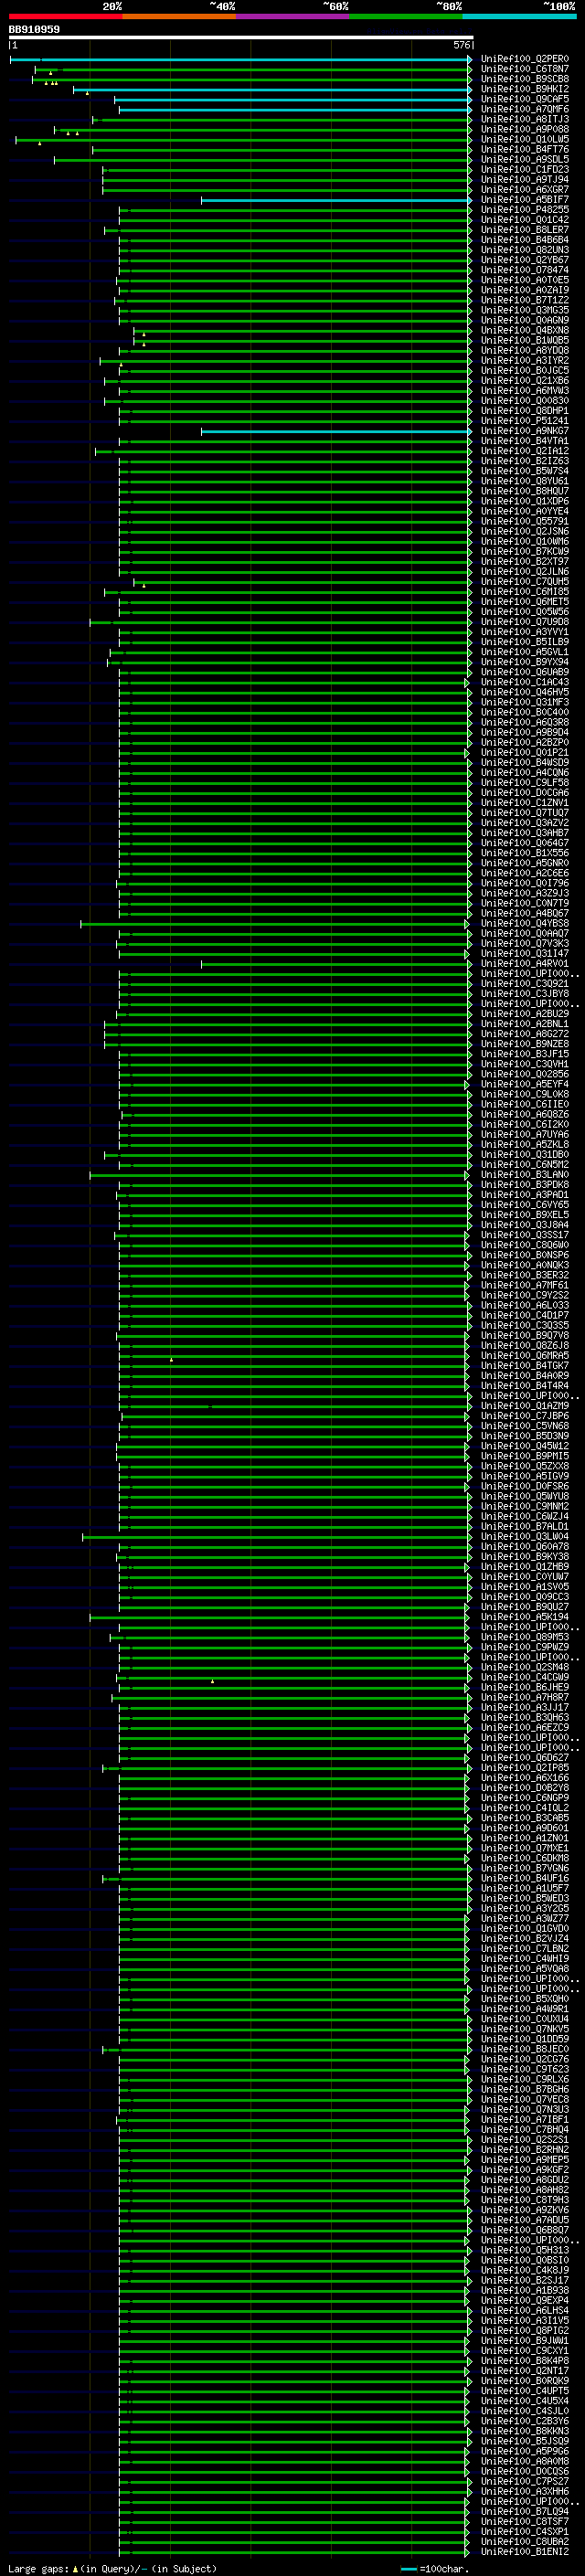585x2576 pixels.
Task: Click the UniRef100_A8ITJ3 label
Action: (x=525, y=119)
